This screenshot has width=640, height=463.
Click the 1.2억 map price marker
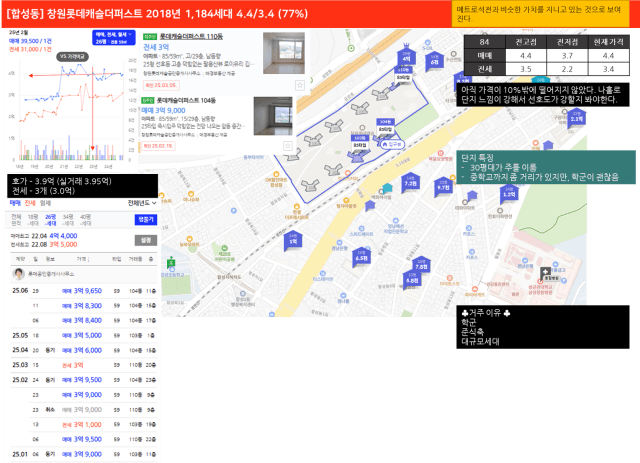(x=509, y=194)
